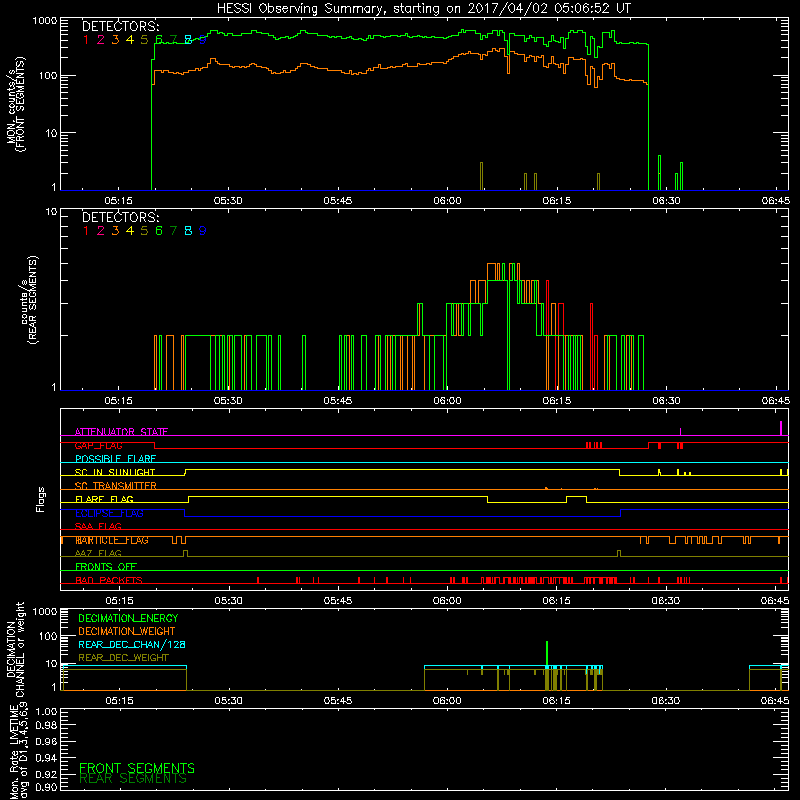Click the HESSI Observing Summary title text
Screen dimensions: 800x800
click(423, 9)
